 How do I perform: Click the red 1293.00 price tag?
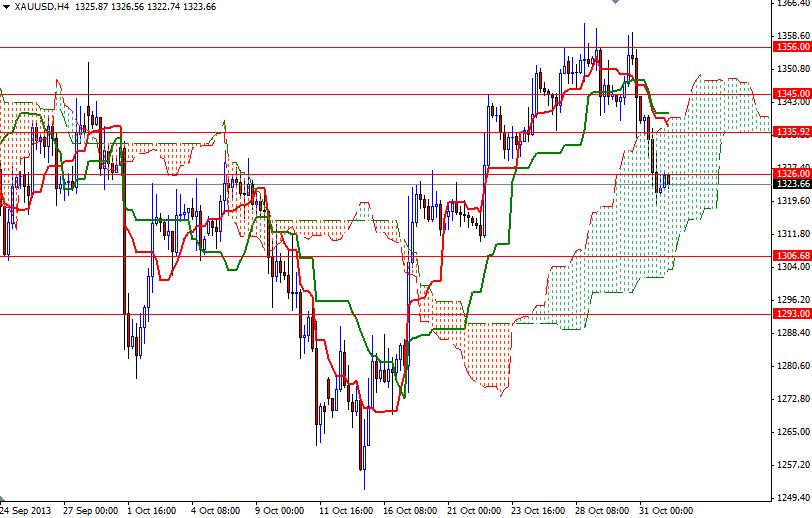(x=791, y=313)
